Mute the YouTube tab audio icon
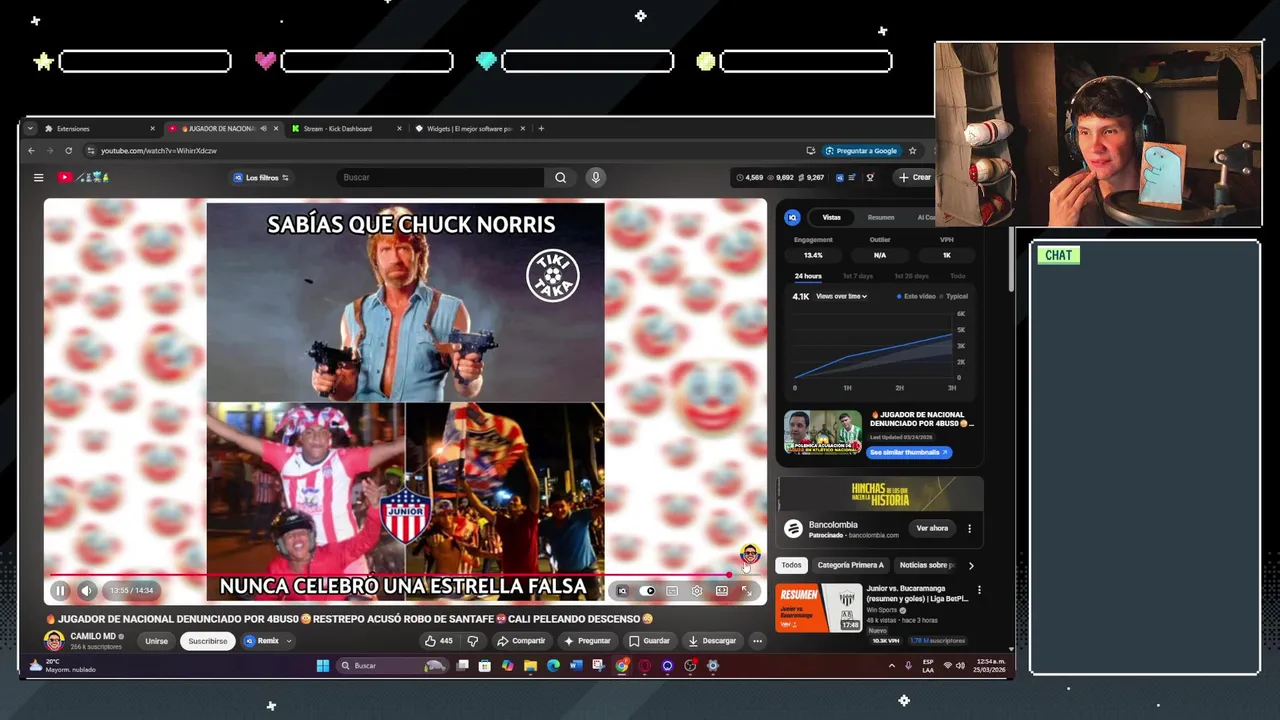Image resolution: width=1280 pixels, height=720 pixels. pos(263,128)
